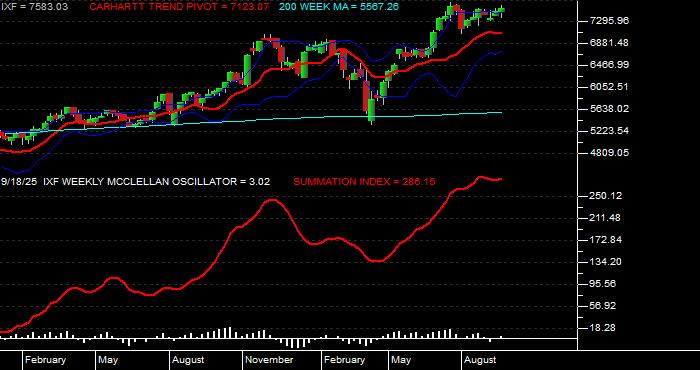This screenshot has height=370, width=700.
Task: Click the 4809.05 price axis value
Action: click(x=609, y=153)
